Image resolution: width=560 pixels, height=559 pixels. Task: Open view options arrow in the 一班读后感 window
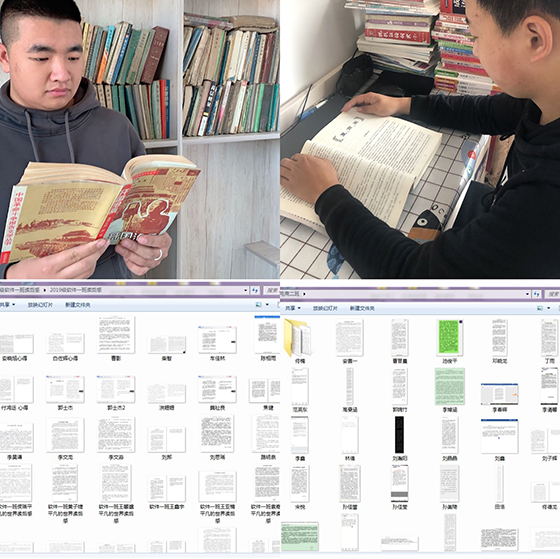coord(267,305)
